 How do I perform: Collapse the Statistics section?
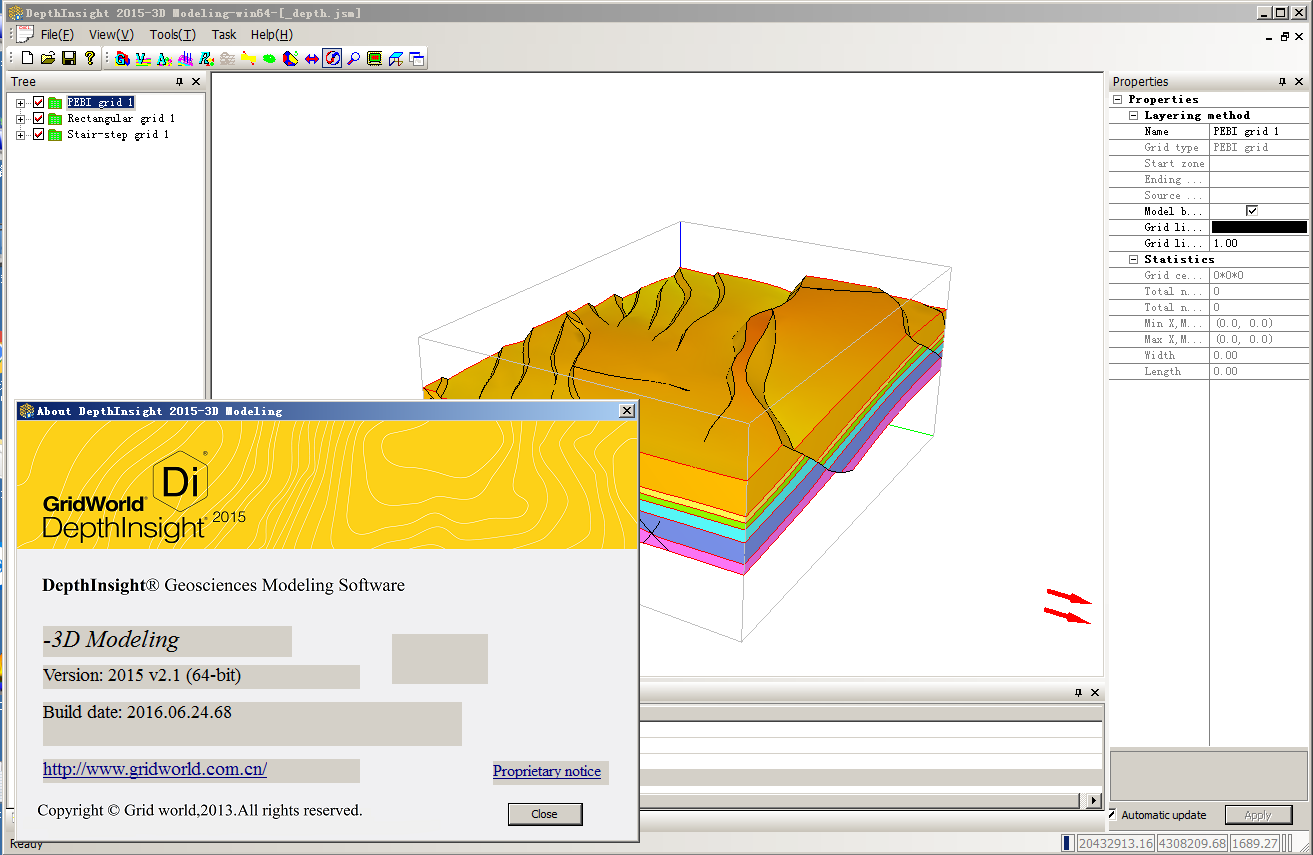coord(1134,259)
